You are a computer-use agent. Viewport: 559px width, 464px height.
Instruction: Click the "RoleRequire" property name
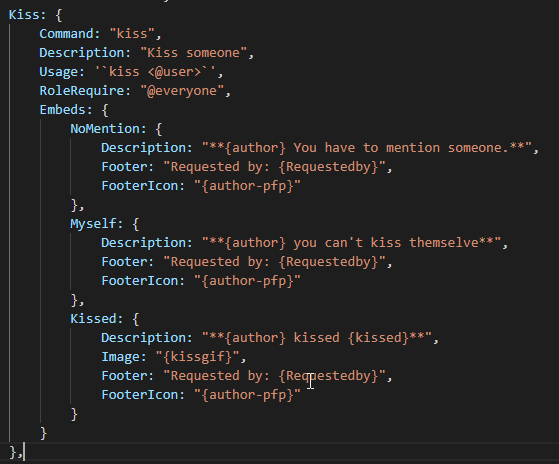pos(81,91)
